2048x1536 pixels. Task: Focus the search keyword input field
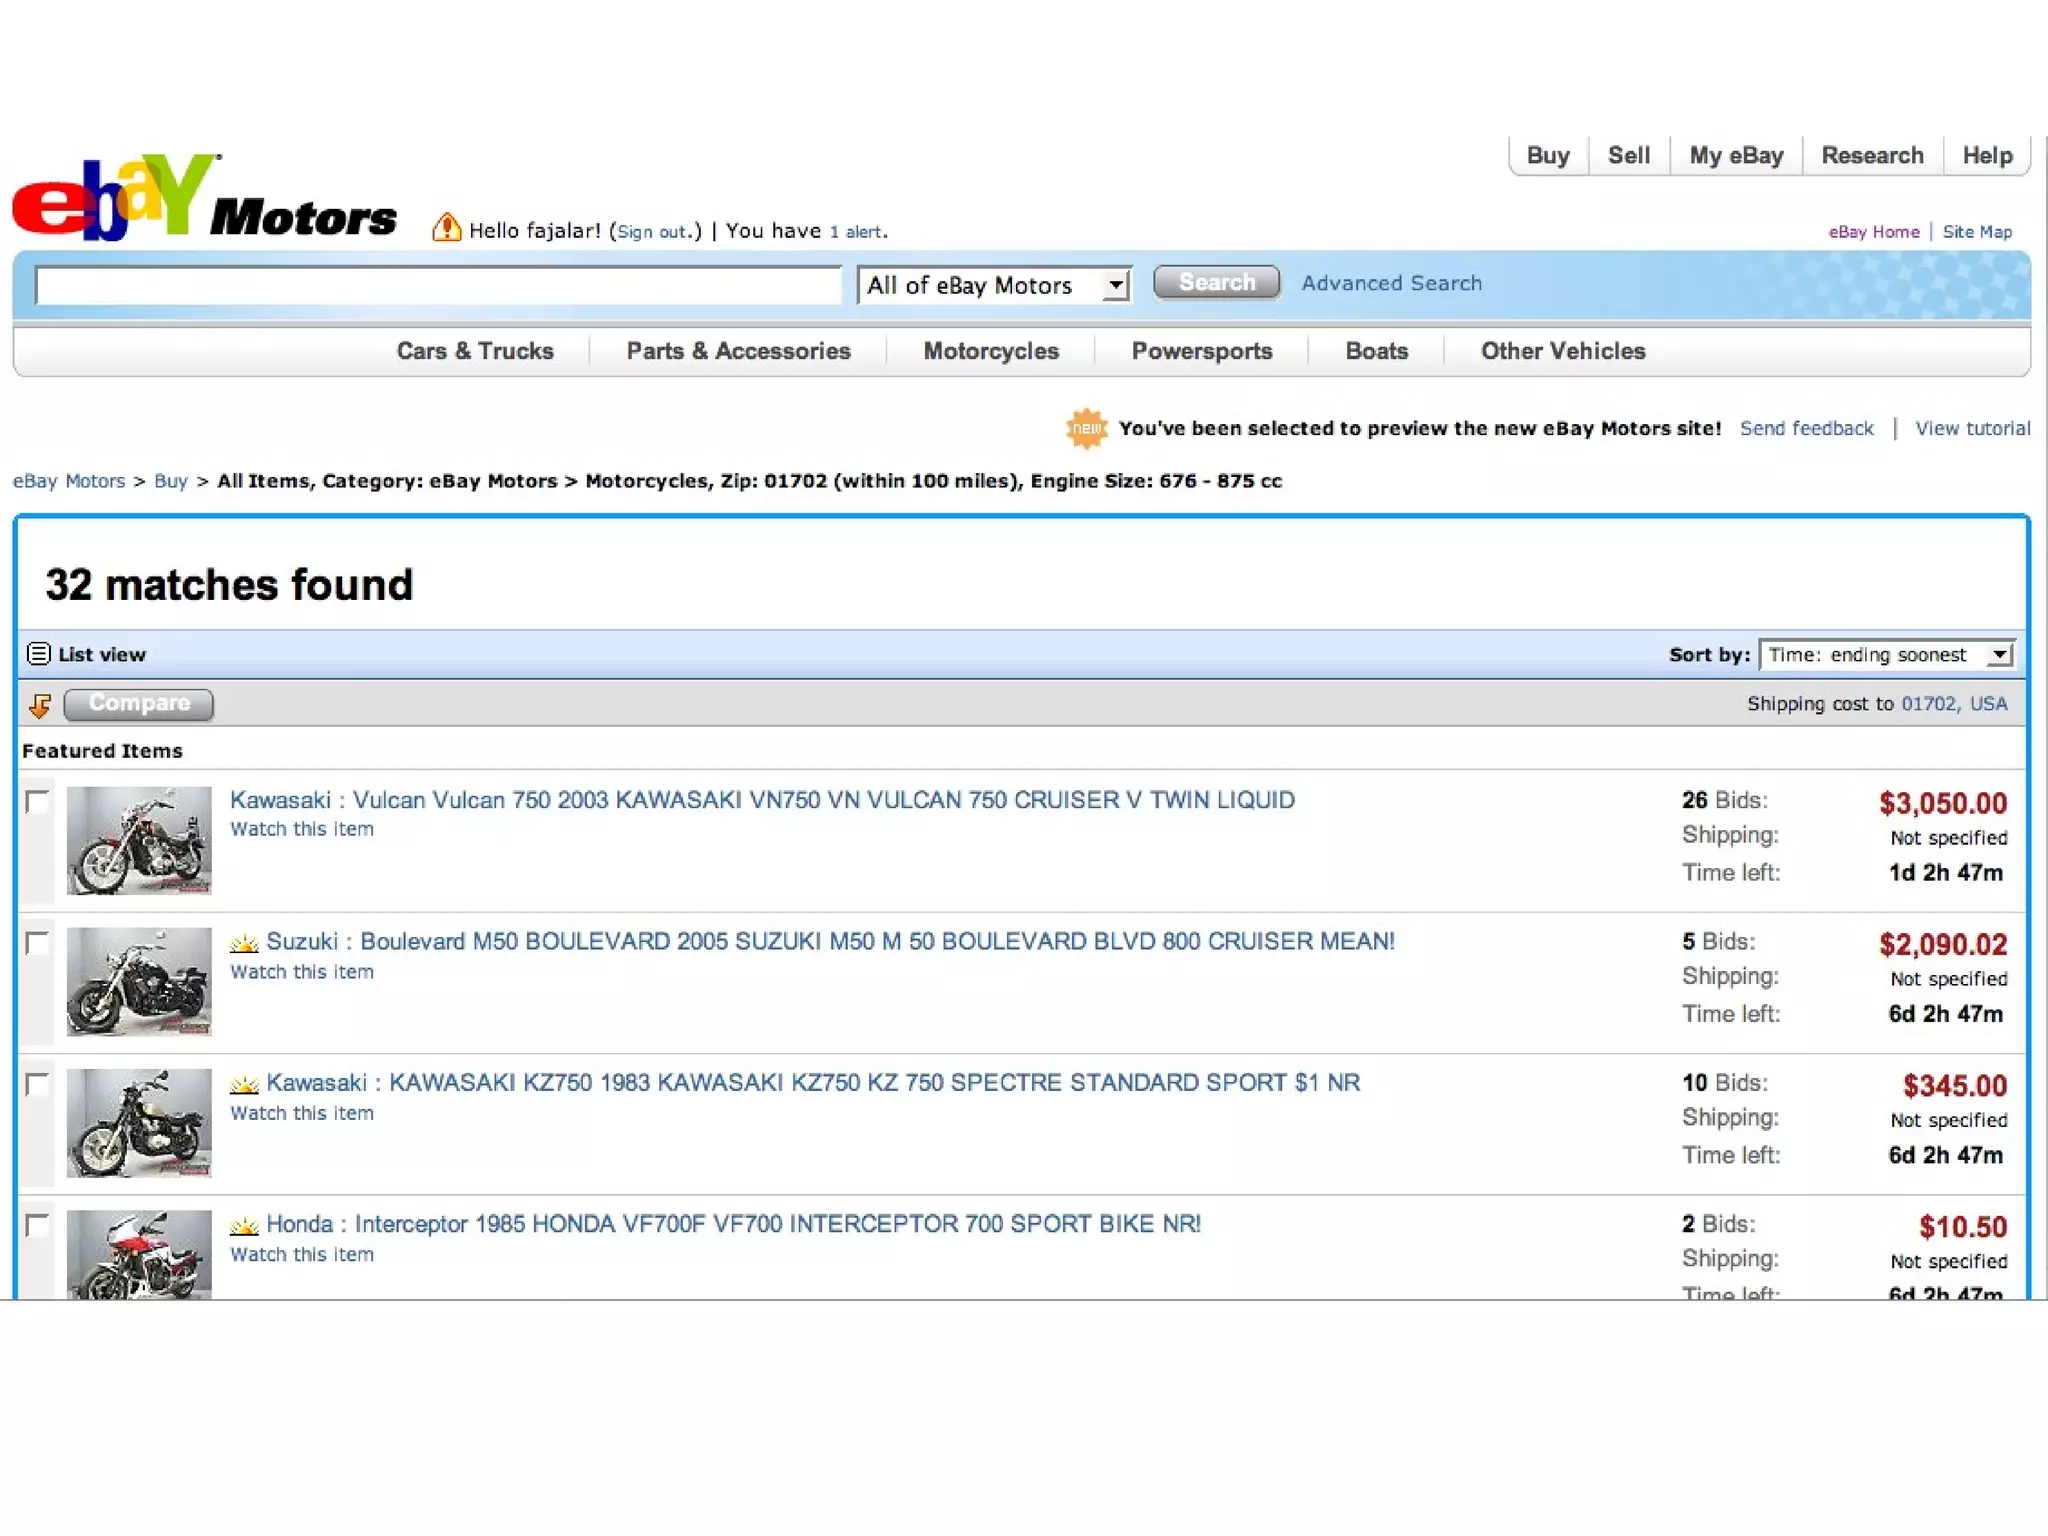438,285
